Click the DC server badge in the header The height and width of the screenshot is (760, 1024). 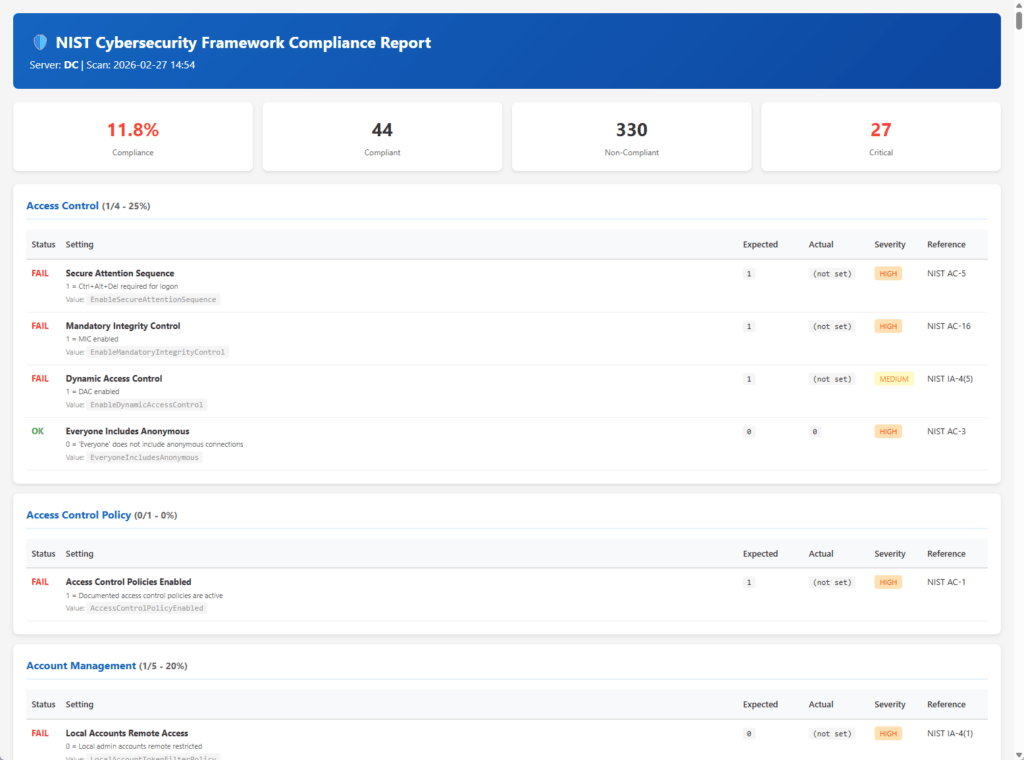coord(70,65)
